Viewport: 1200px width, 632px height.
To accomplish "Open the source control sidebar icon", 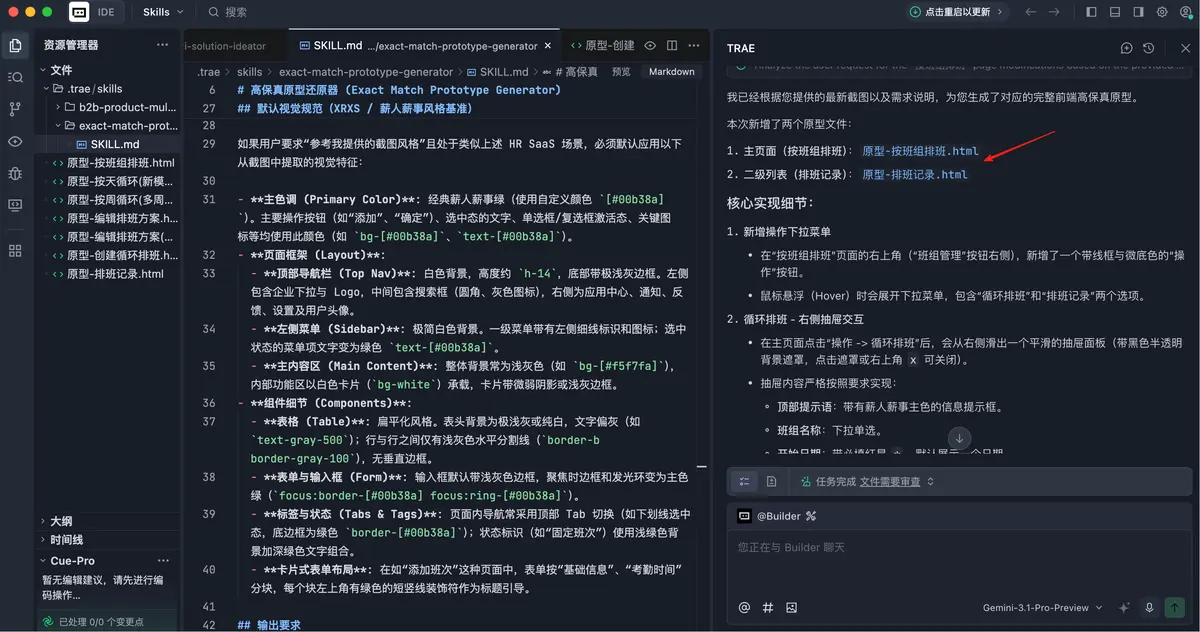I will [15, 109].
